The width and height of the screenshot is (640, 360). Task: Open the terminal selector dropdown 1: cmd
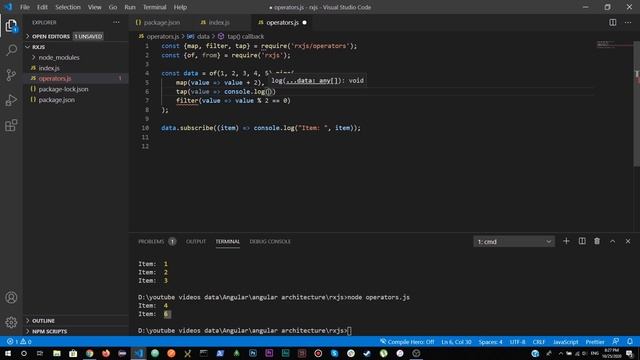(514, 242)
